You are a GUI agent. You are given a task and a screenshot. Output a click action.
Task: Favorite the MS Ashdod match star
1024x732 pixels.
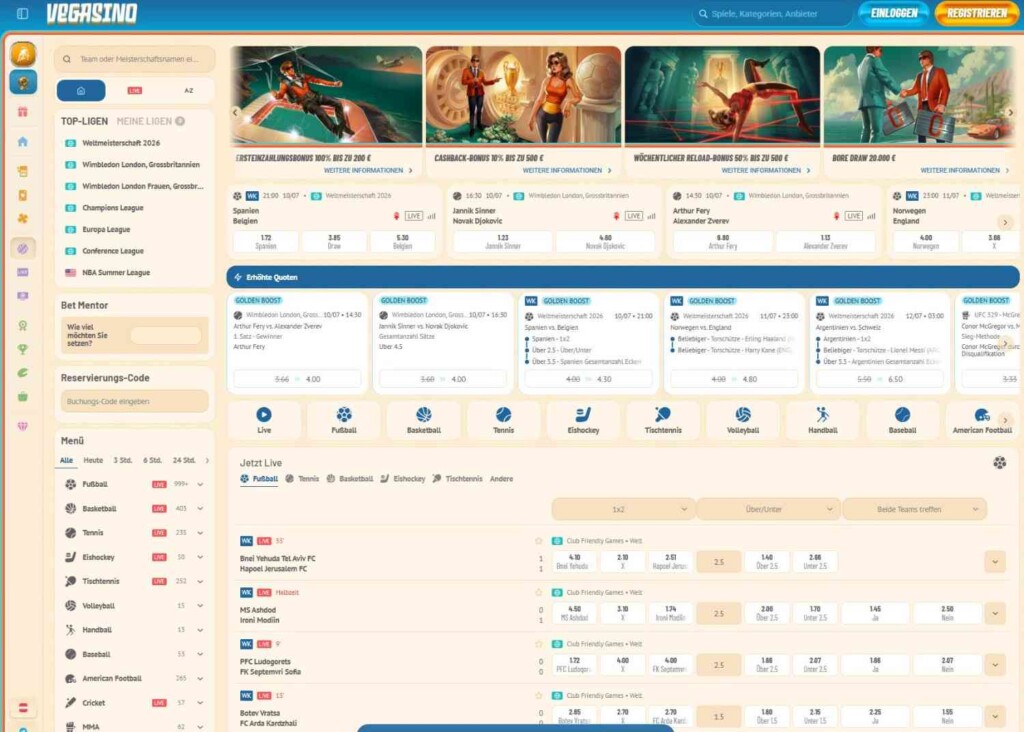click(x=538, y=592)
